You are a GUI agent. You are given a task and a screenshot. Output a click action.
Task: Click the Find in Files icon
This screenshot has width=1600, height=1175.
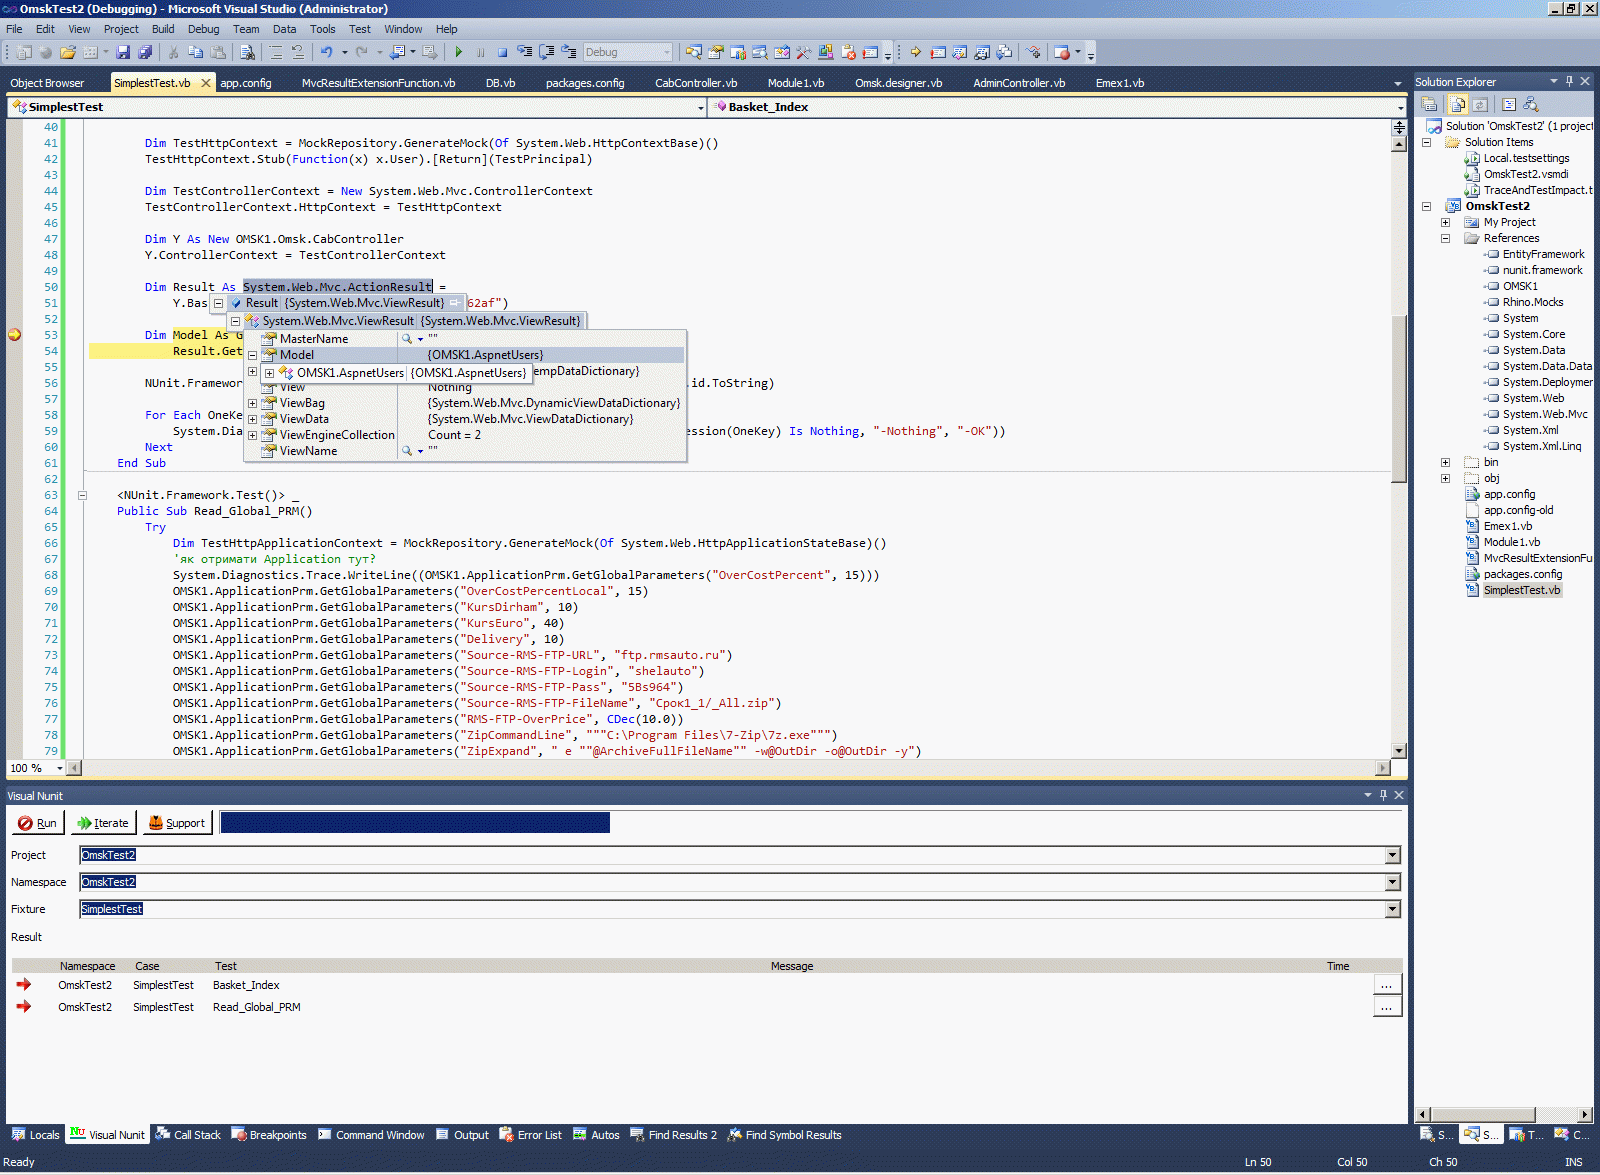pos(247,52)
